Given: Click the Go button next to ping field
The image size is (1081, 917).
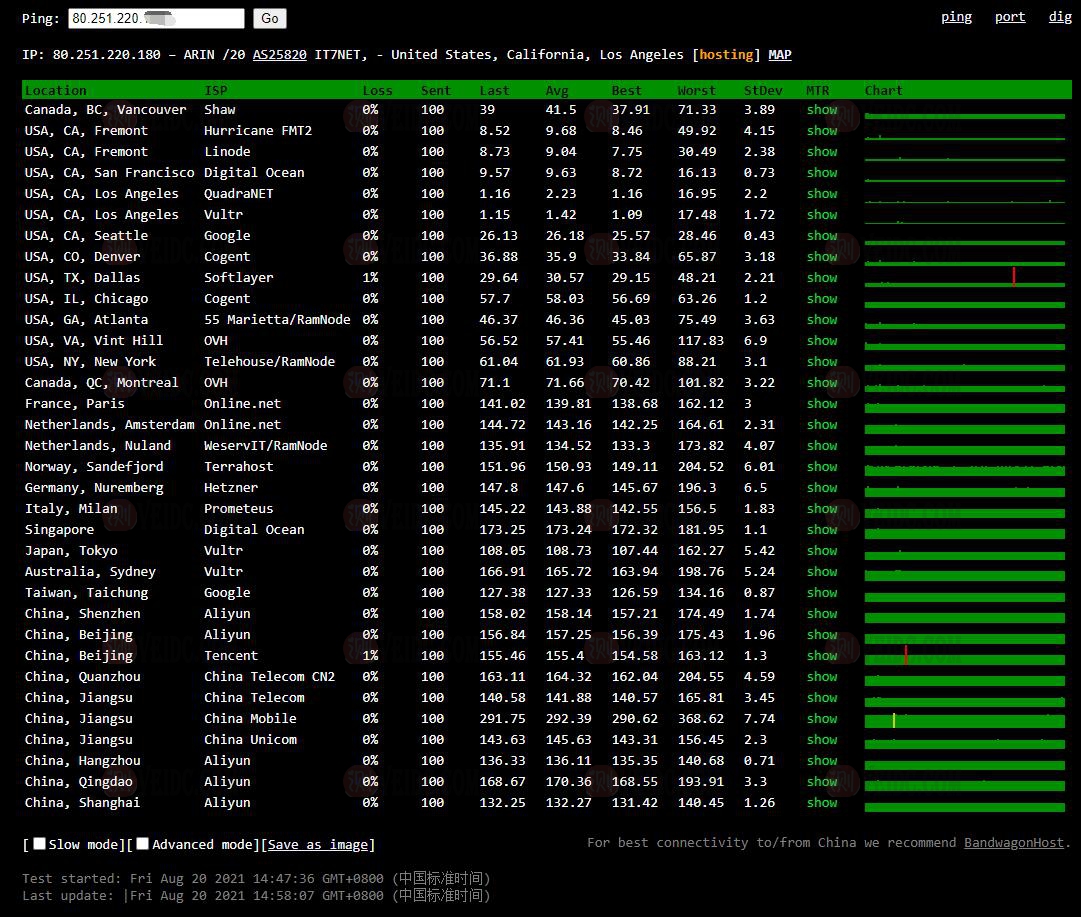Looking at the screenshot, I should (x=269, y=18).
